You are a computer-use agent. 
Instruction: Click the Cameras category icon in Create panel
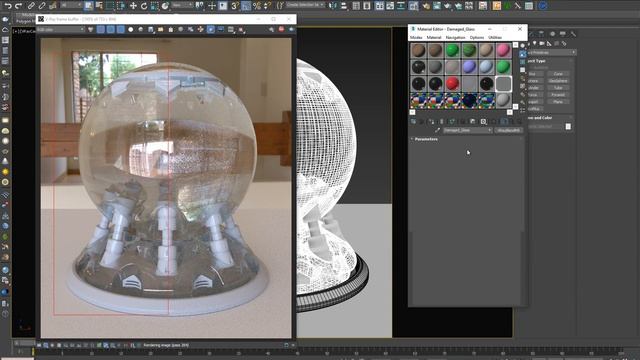542,43
